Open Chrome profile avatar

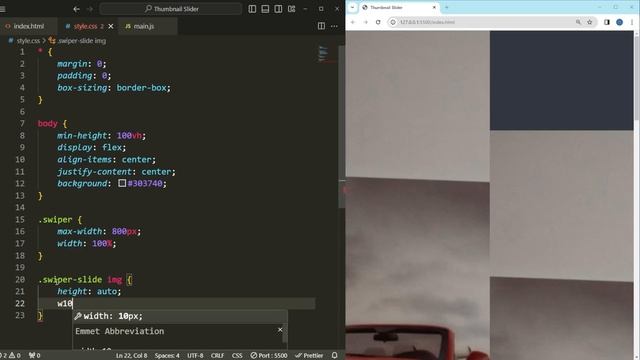[x=620, y=22]
